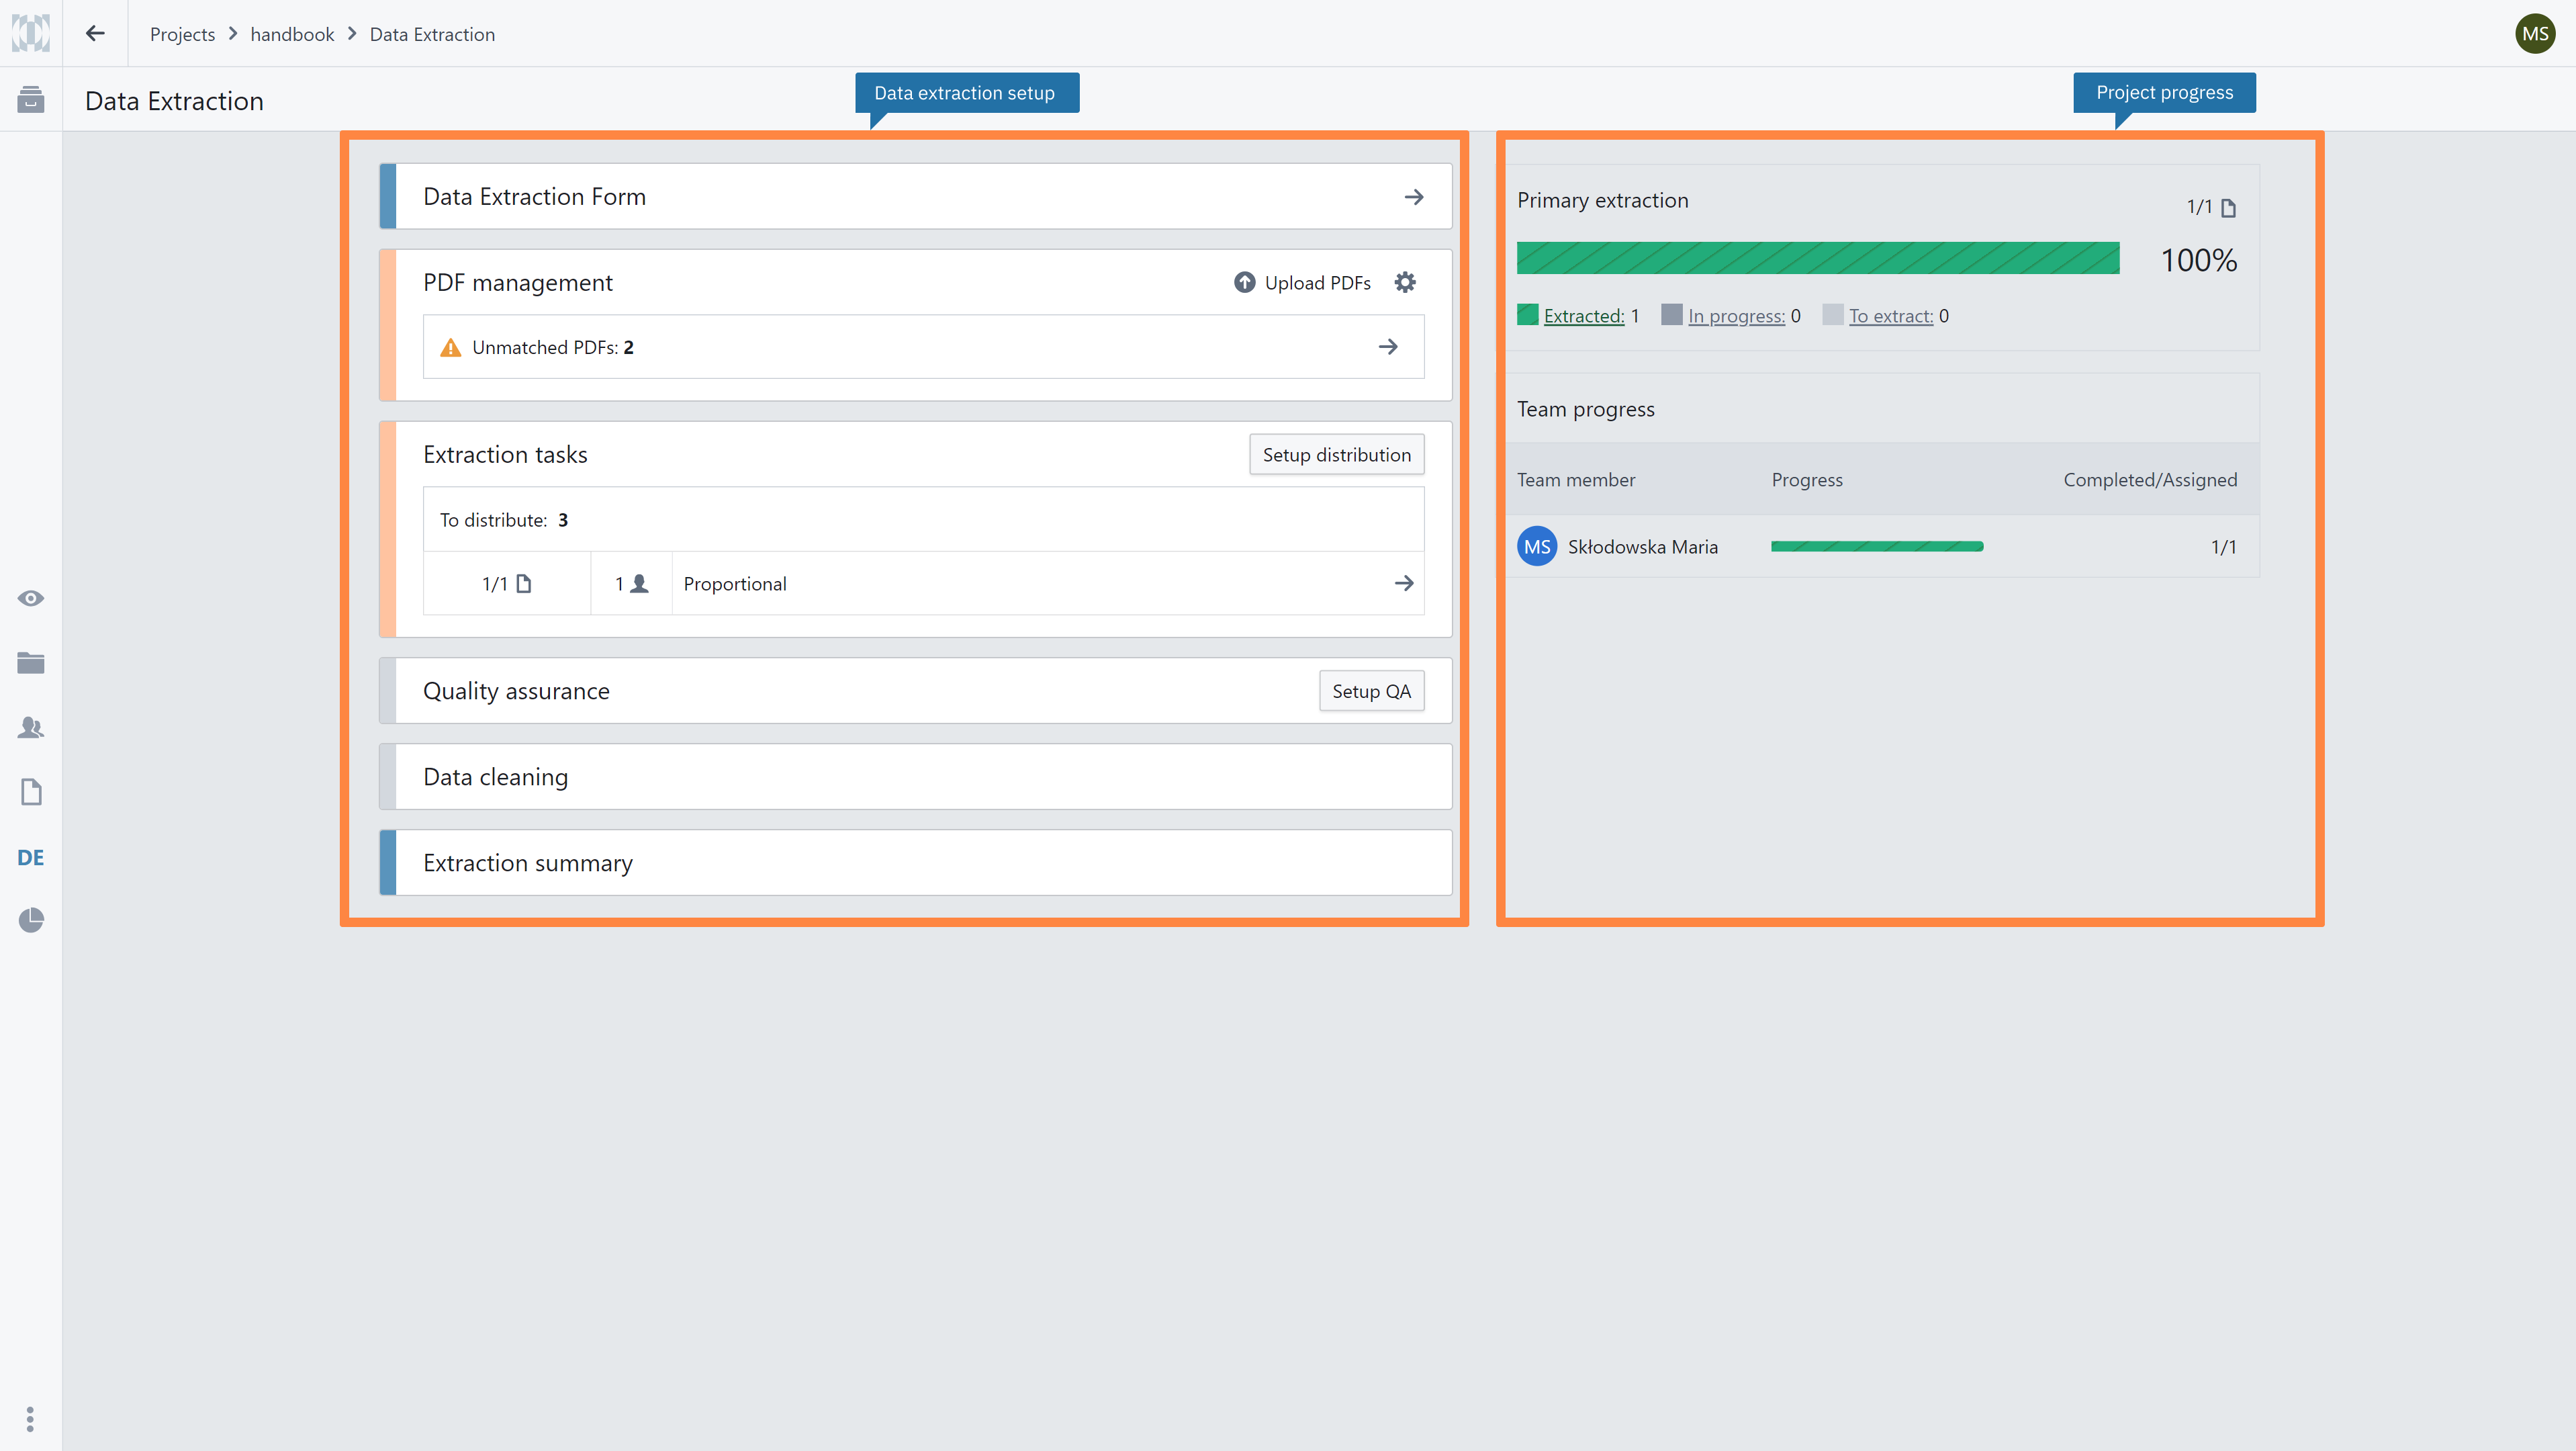
Task: Open the team members icon in sidebar
Action: [x=31, y=727]
